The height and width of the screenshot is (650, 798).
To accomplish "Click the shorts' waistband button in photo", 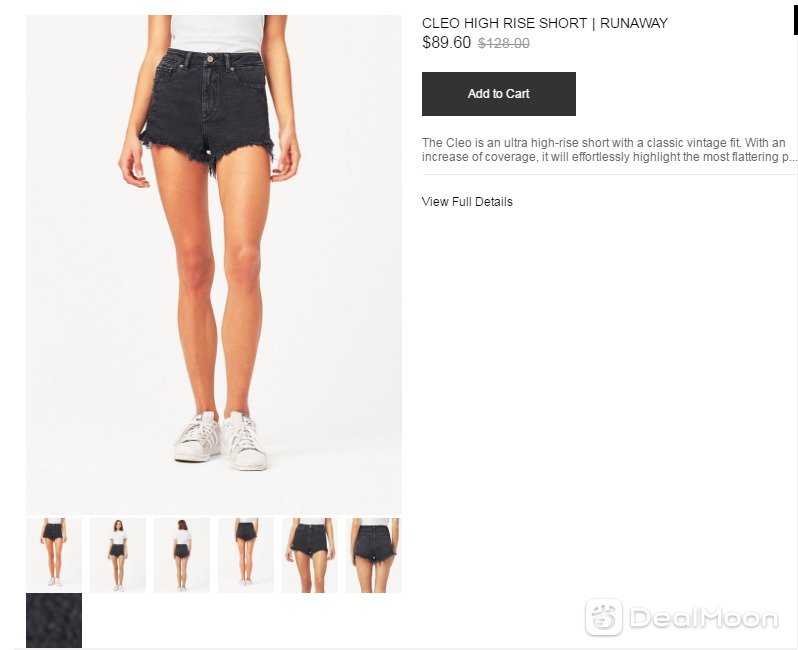I will [210, 59].
